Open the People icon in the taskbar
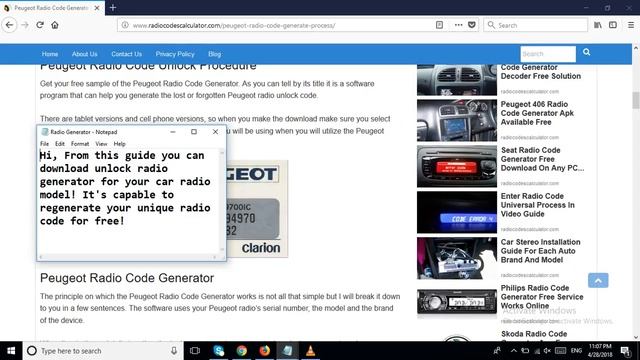640x360 pixels. (497, 351)
